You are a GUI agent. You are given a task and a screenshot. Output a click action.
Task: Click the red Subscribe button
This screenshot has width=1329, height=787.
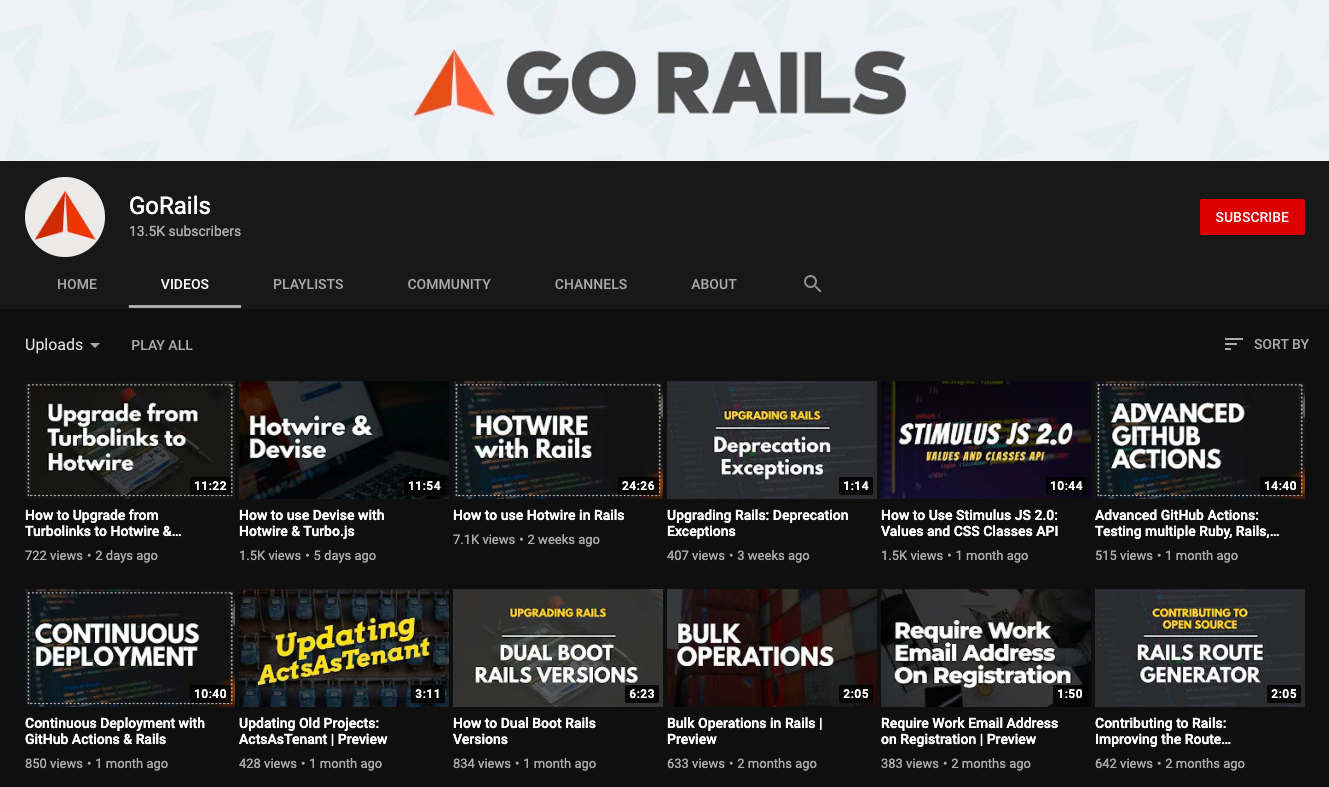pos(1252,217)
